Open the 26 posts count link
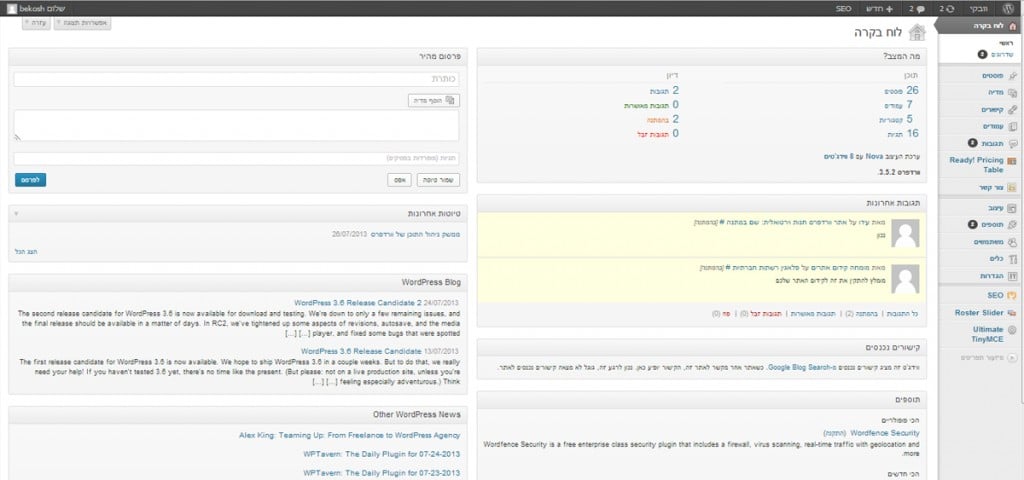 (912, 91)
